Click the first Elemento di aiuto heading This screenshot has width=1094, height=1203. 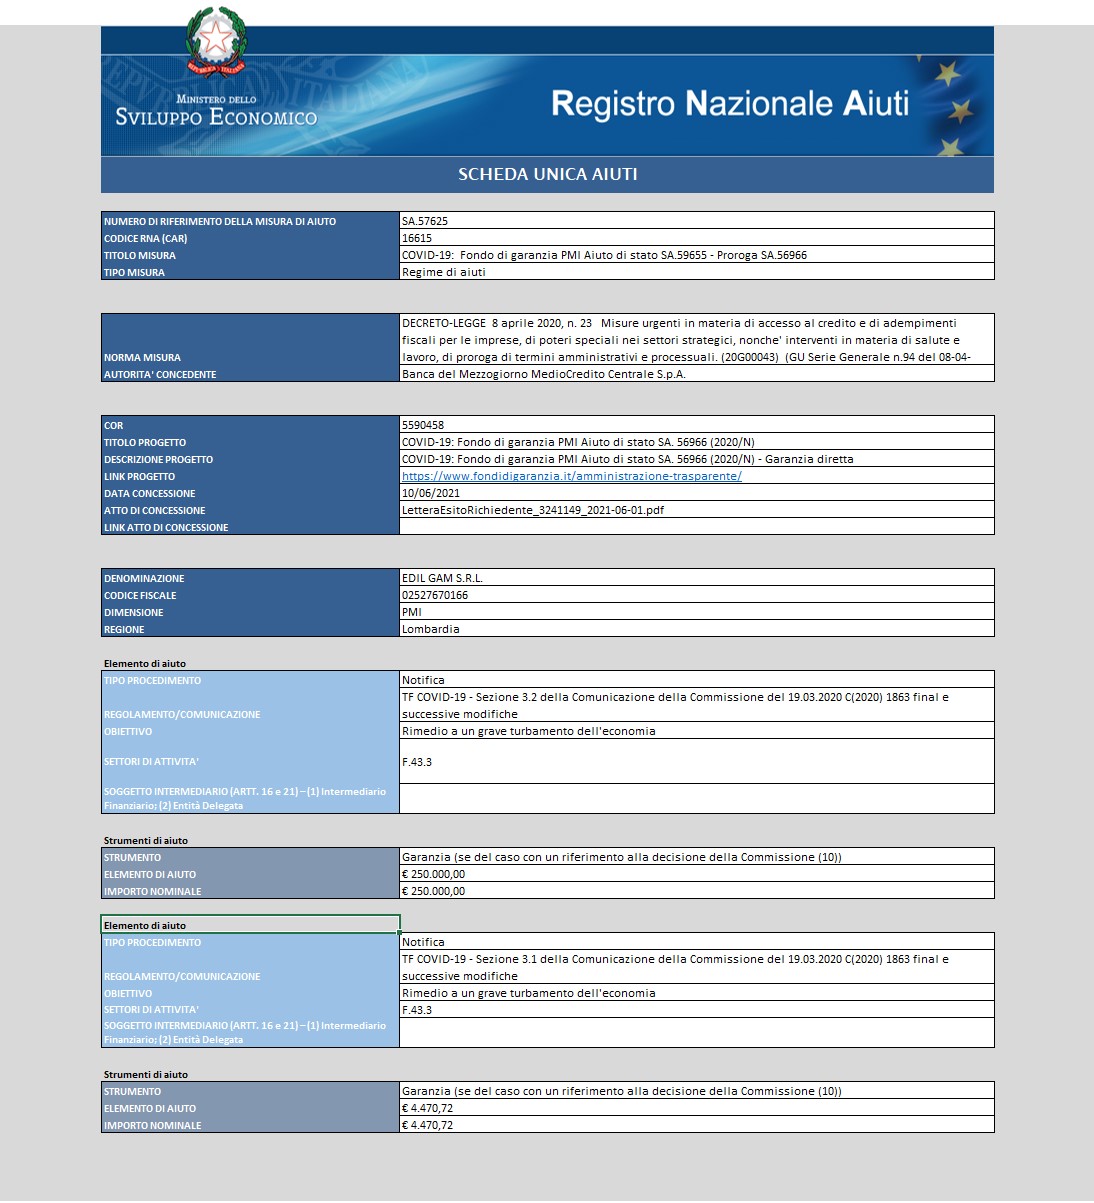145,663
